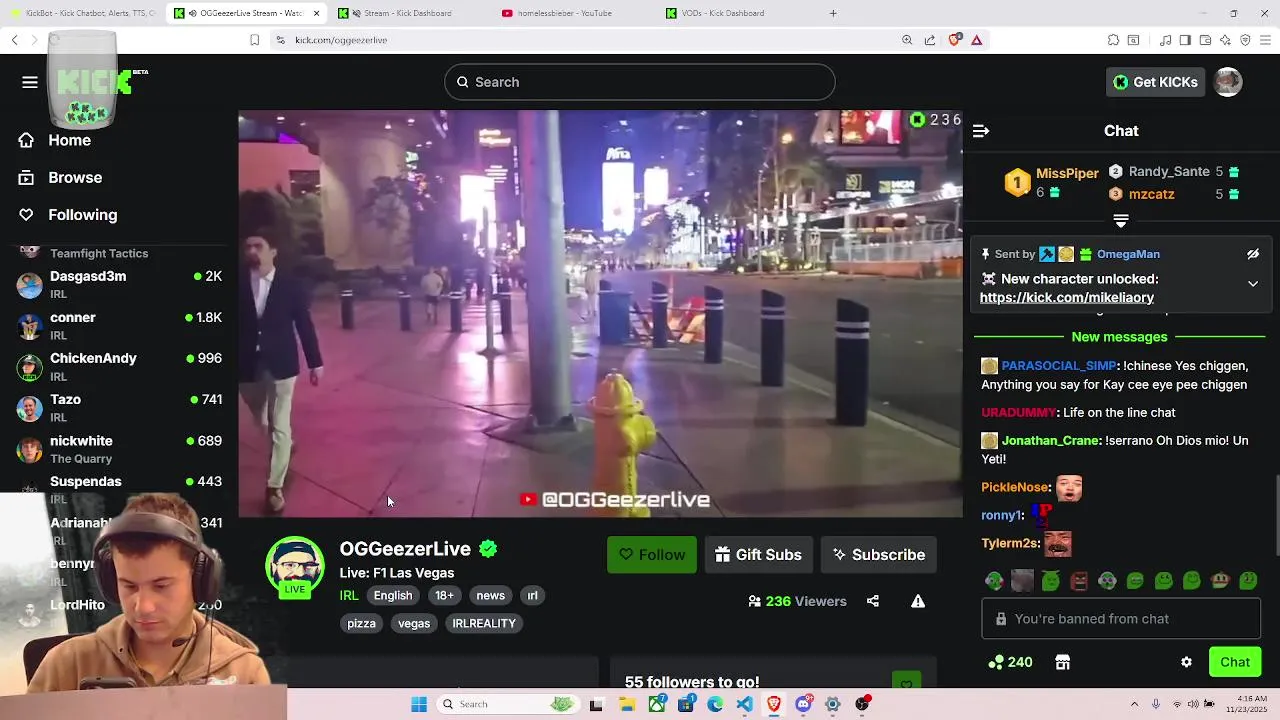Open Brave Rewards triangle icon

(976, 40)
